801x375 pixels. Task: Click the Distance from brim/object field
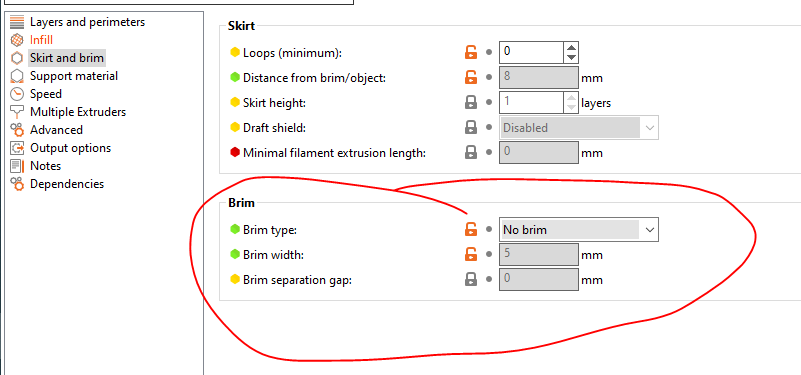[539, 78]
